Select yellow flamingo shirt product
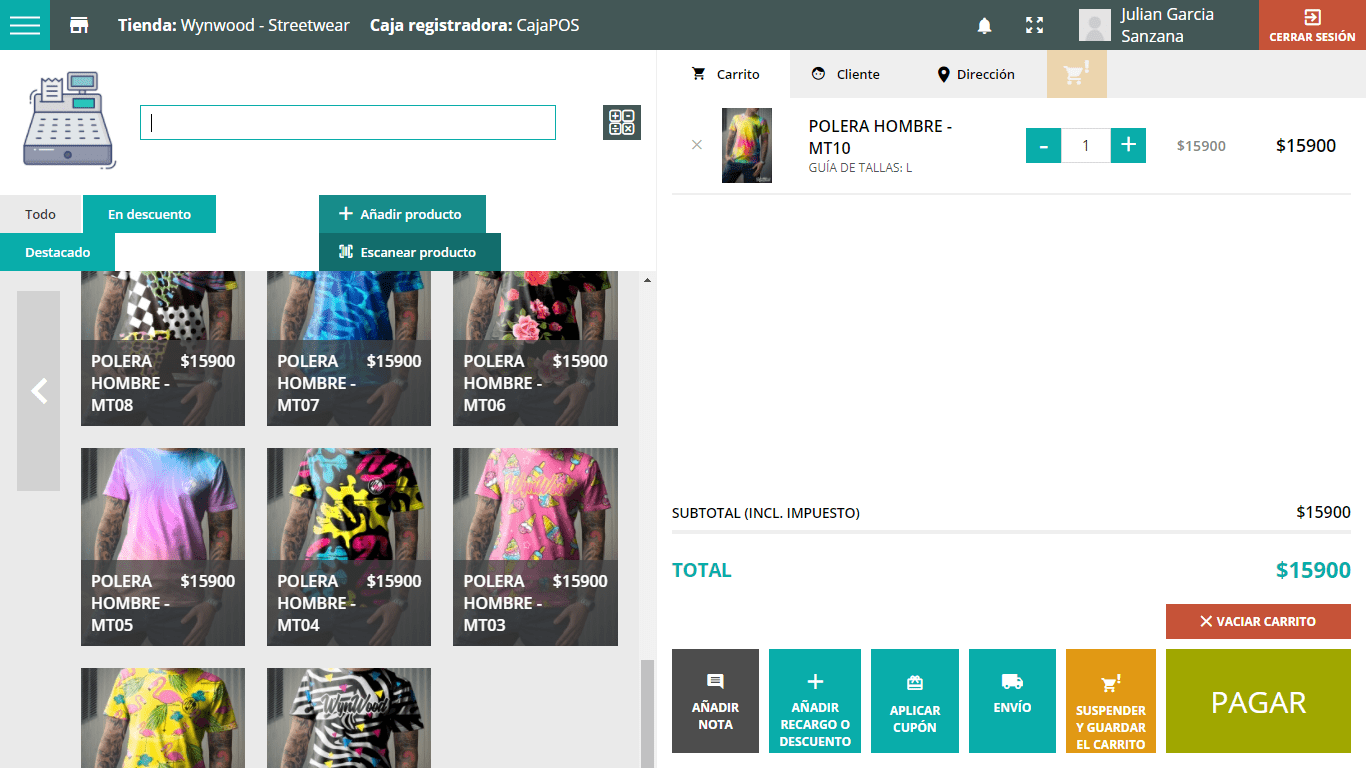The height and width of the screenshot is (768, 1366). 163,718
